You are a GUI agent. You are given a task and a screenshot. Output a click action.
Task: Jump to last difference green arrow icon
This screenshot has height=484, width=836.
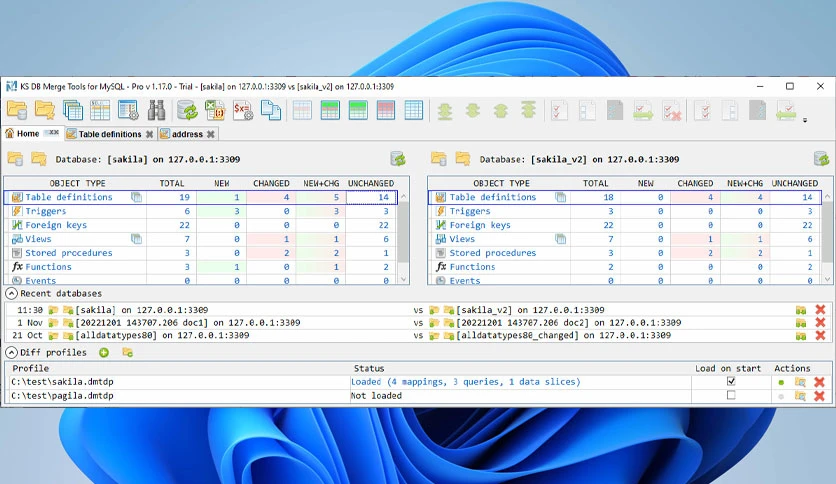click(x=445, y=111)
